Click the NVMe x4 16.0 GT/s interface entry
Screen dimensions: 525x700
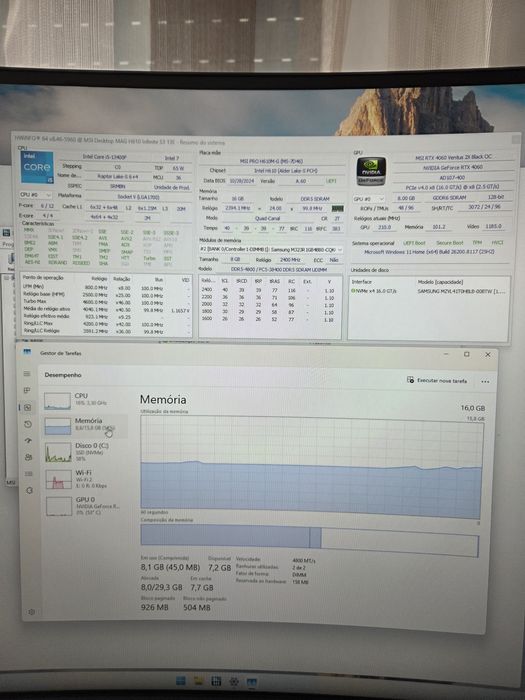click(374, 291)
